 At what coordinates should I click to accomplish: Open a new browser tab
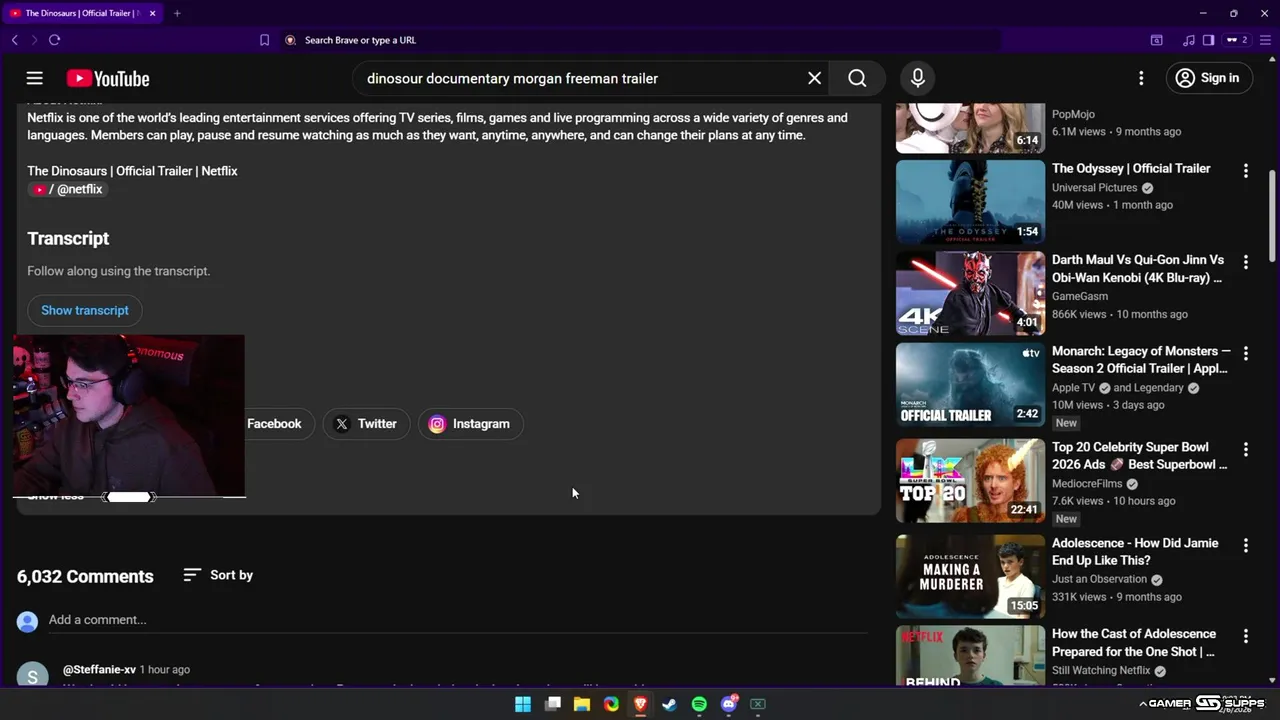point(177,13)
